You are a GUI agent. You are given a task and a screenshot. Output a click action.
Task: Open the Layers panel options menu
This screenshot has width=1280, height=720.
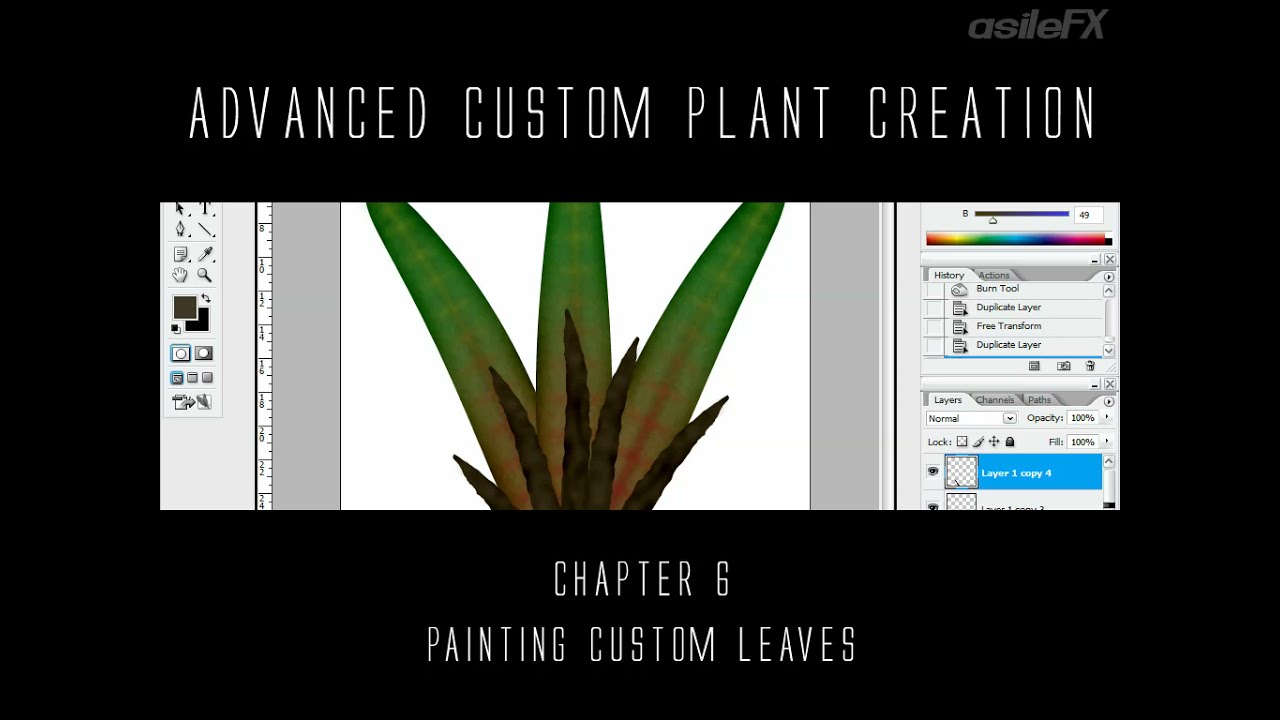click(1109, 401)
